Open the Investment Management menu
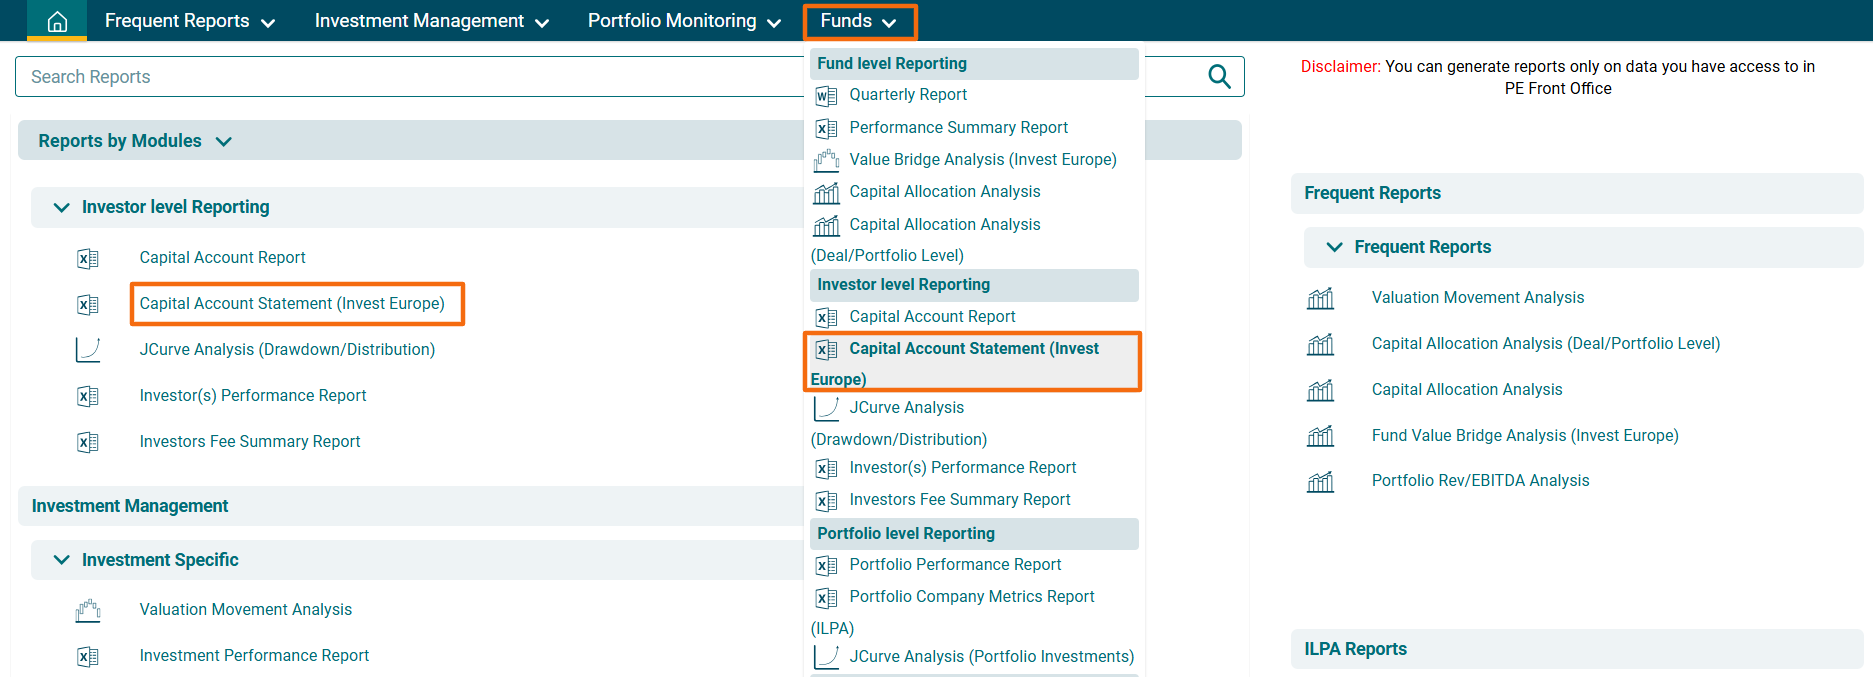Screen dimensions: 1873x677 pos(431,21)
